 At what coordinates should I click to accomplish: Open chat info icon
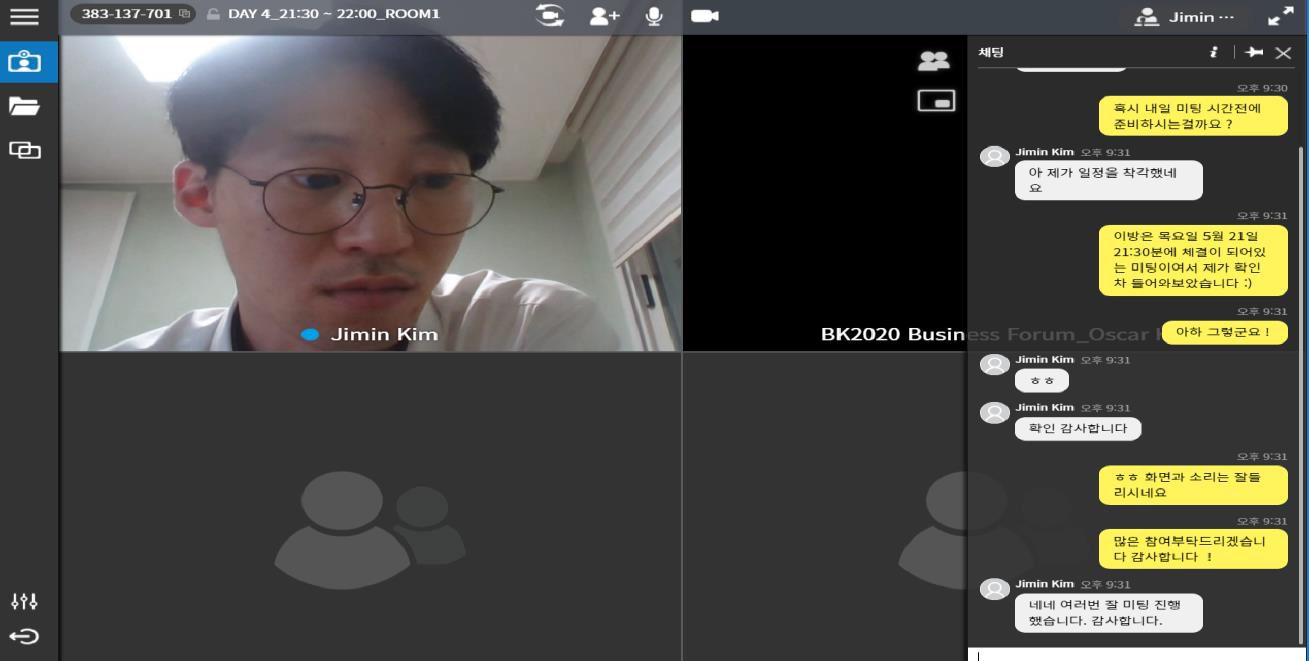[x=1214, y=52]
